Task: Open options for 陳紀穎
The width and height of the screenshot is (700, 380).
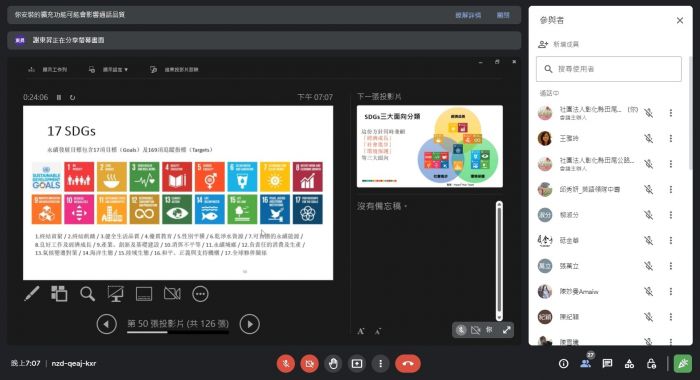Action: [671, 317]
